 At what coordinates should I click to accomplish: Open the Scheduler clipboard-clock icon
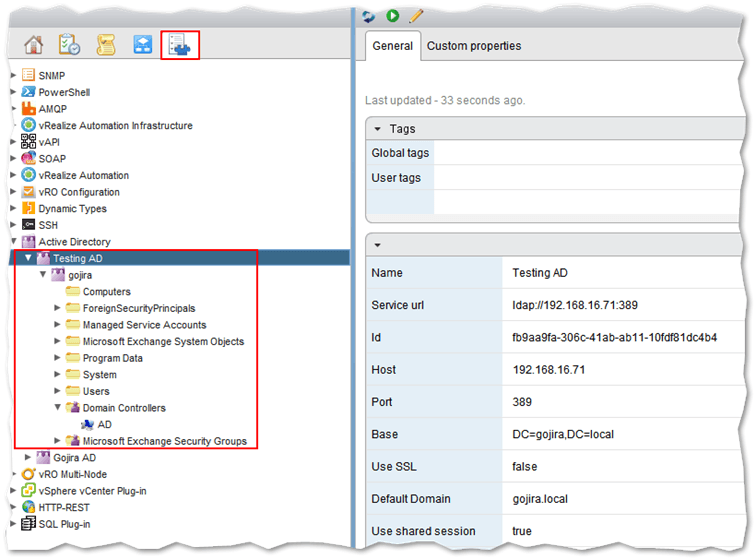[x=69, y=44]
